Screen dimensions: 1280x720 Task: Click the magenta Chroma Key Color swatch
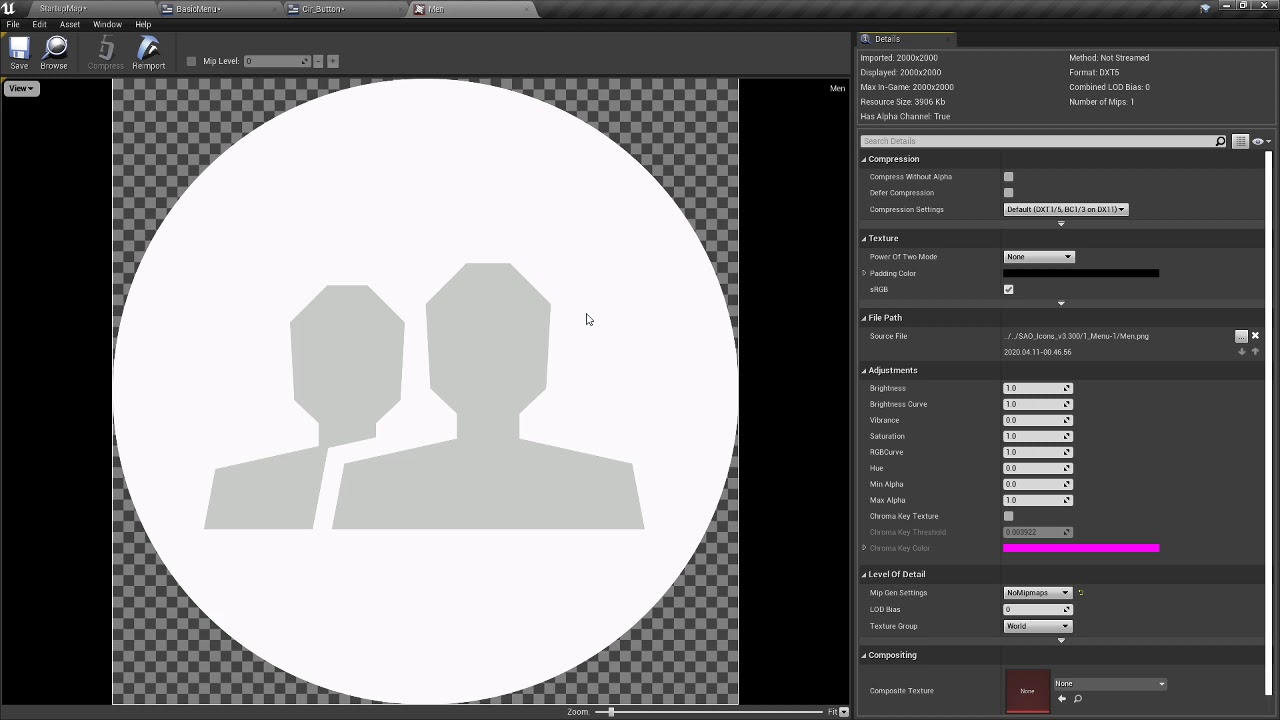coord(1081,548)
